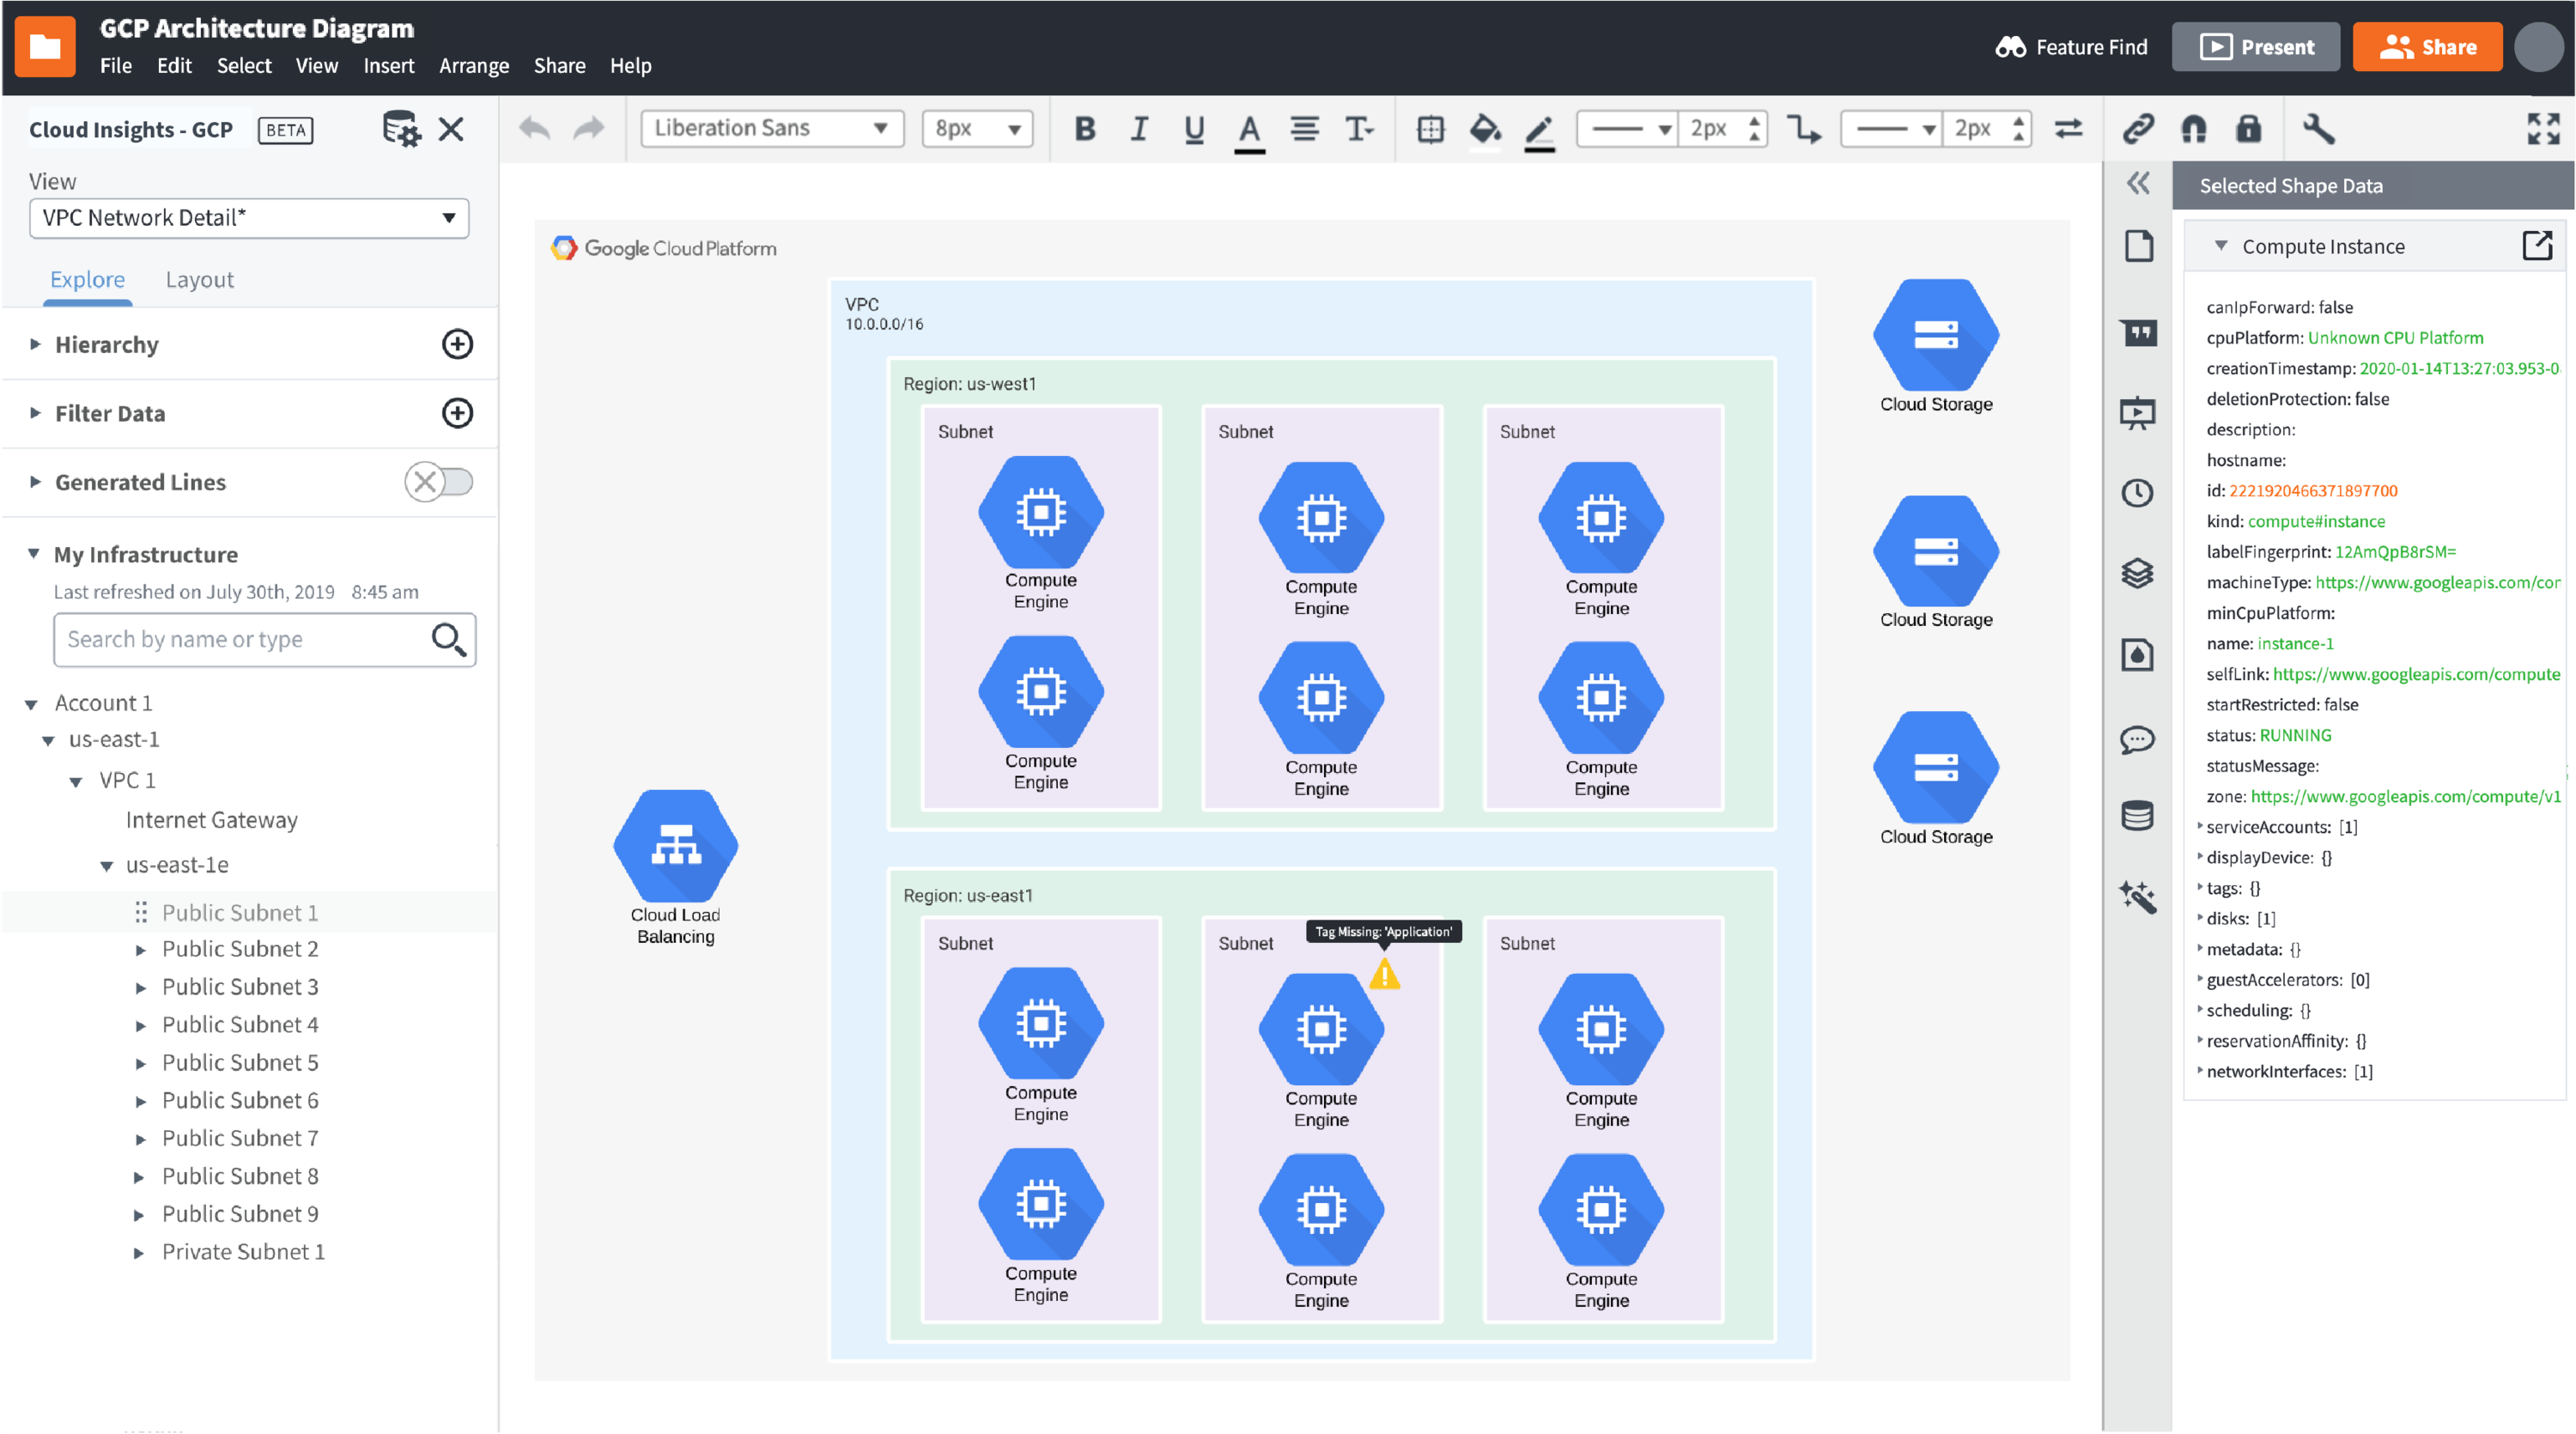Click the insert link icon

tap(2138, 129)
